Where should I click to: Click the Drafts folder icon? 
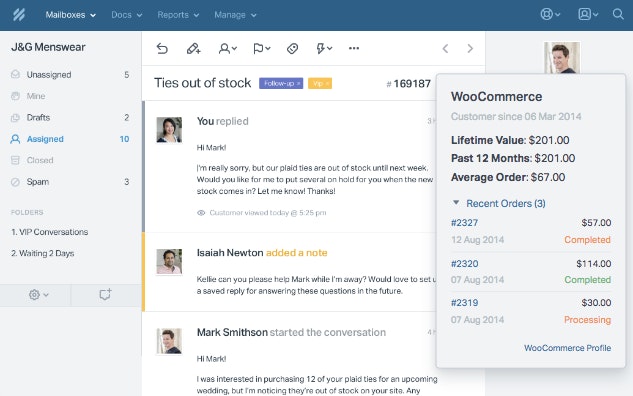[15, 117]
